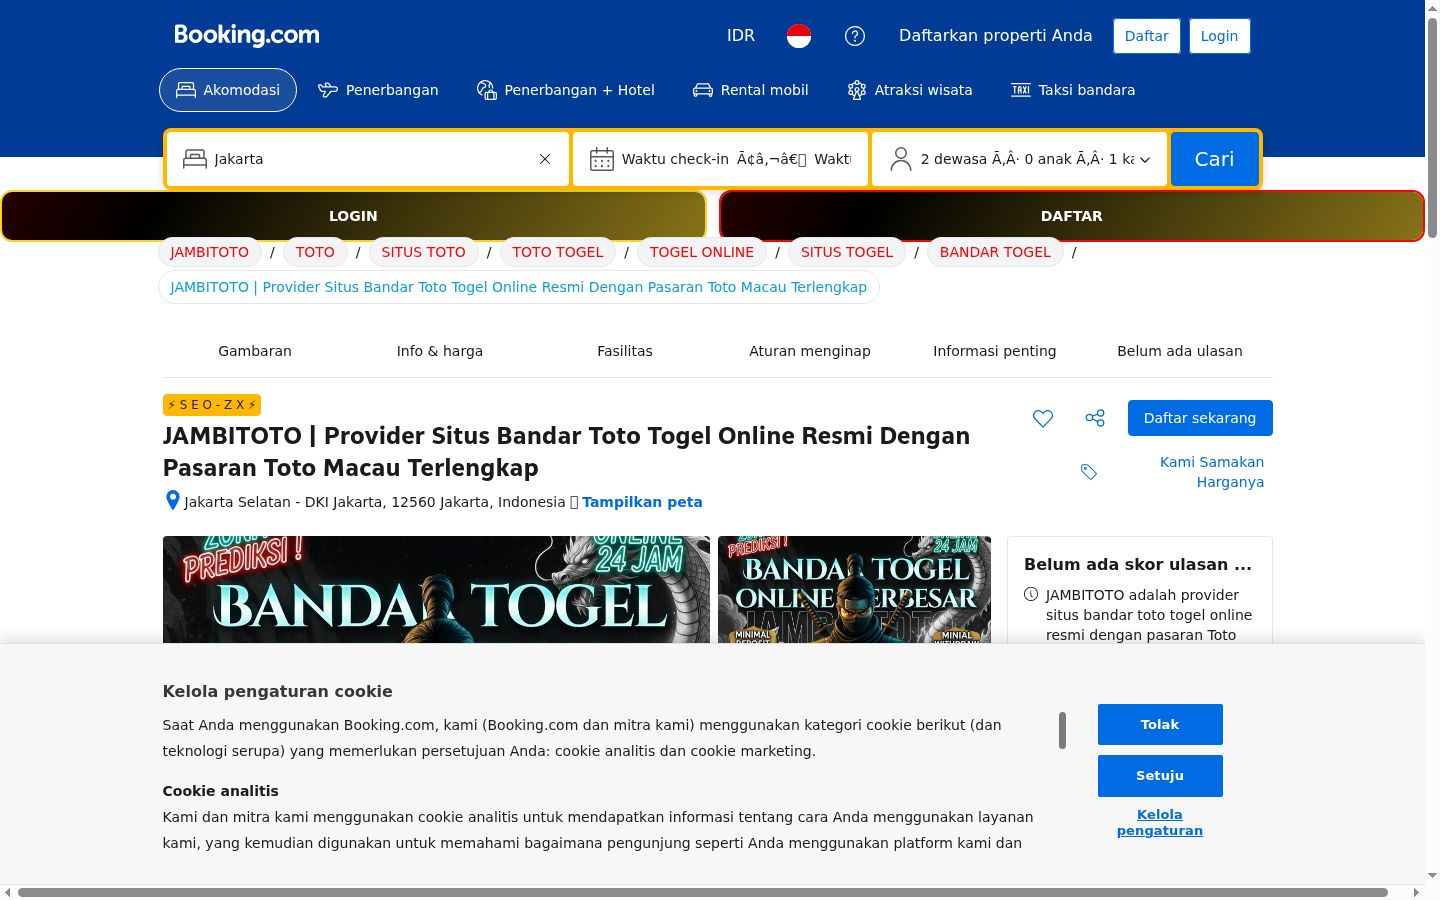
Task: Go to Informasi penting tab
Action: coord(995,351)
